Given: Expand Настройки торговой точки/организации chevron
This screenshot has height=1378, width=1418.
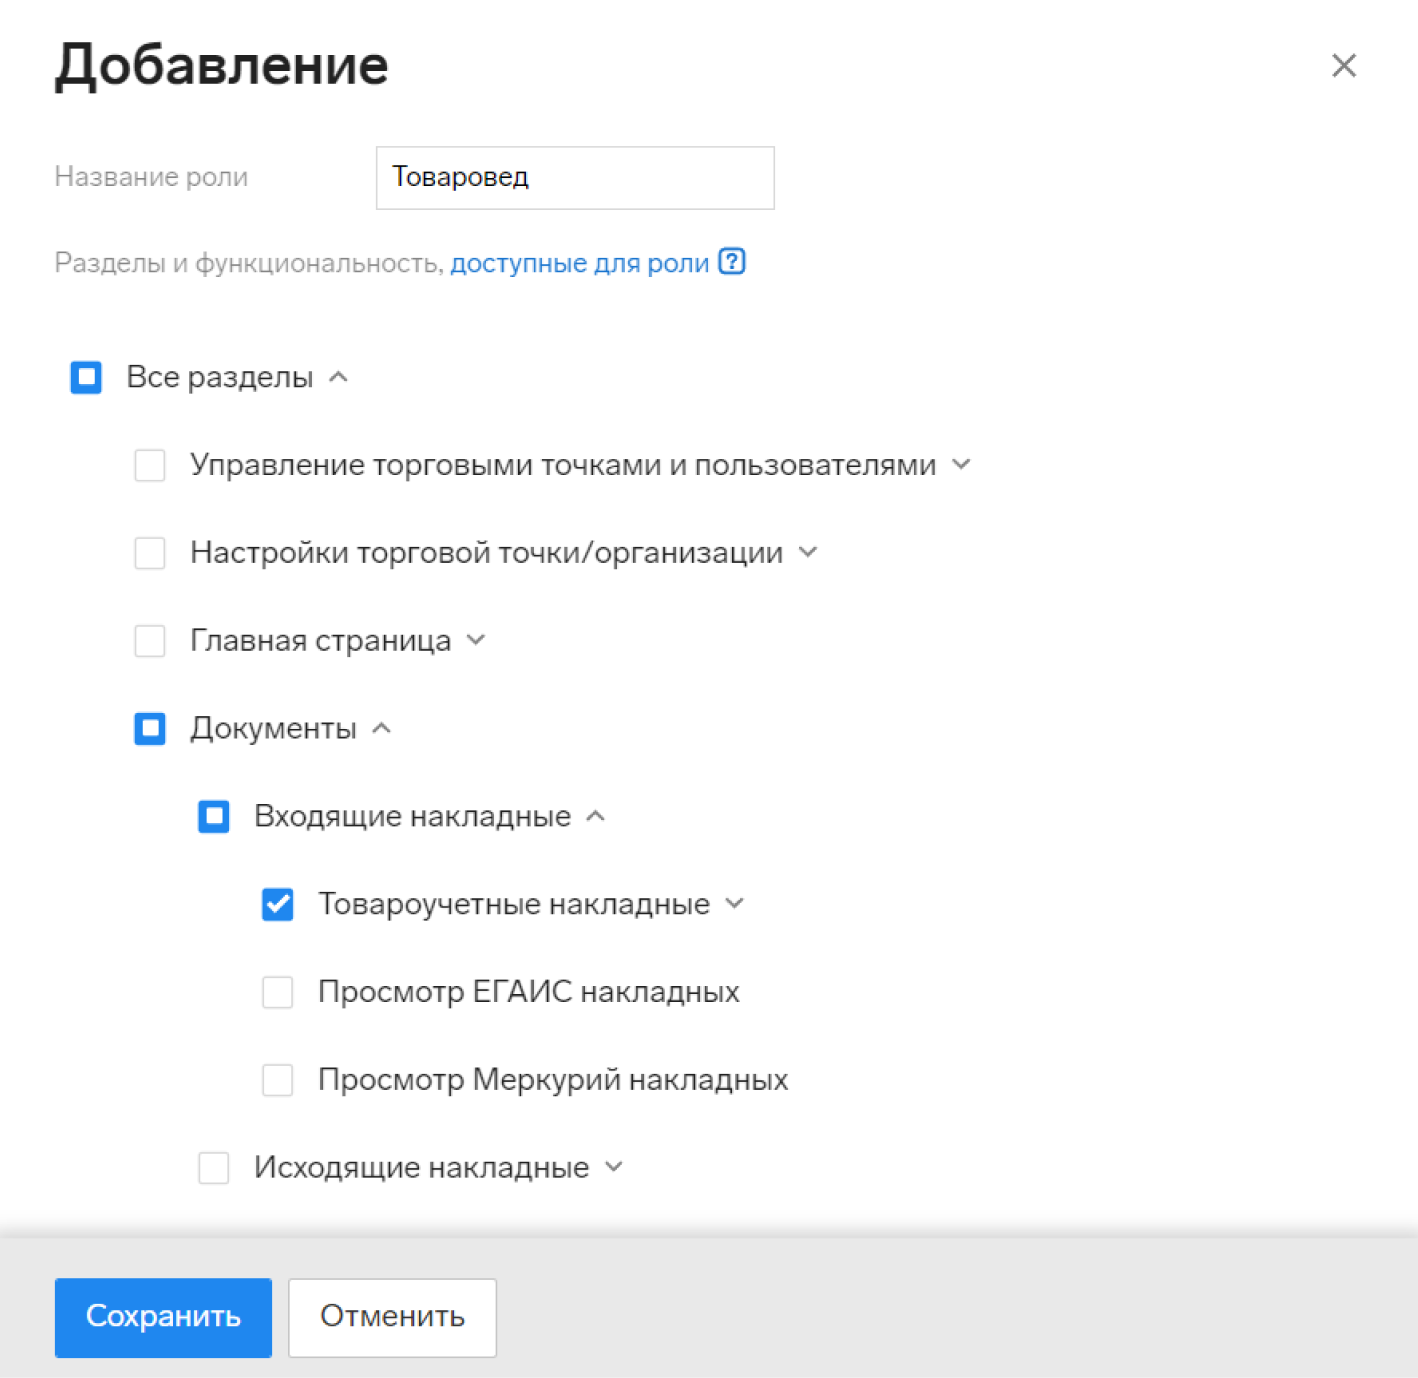Looking at the screenshot, I should (808, 553).
